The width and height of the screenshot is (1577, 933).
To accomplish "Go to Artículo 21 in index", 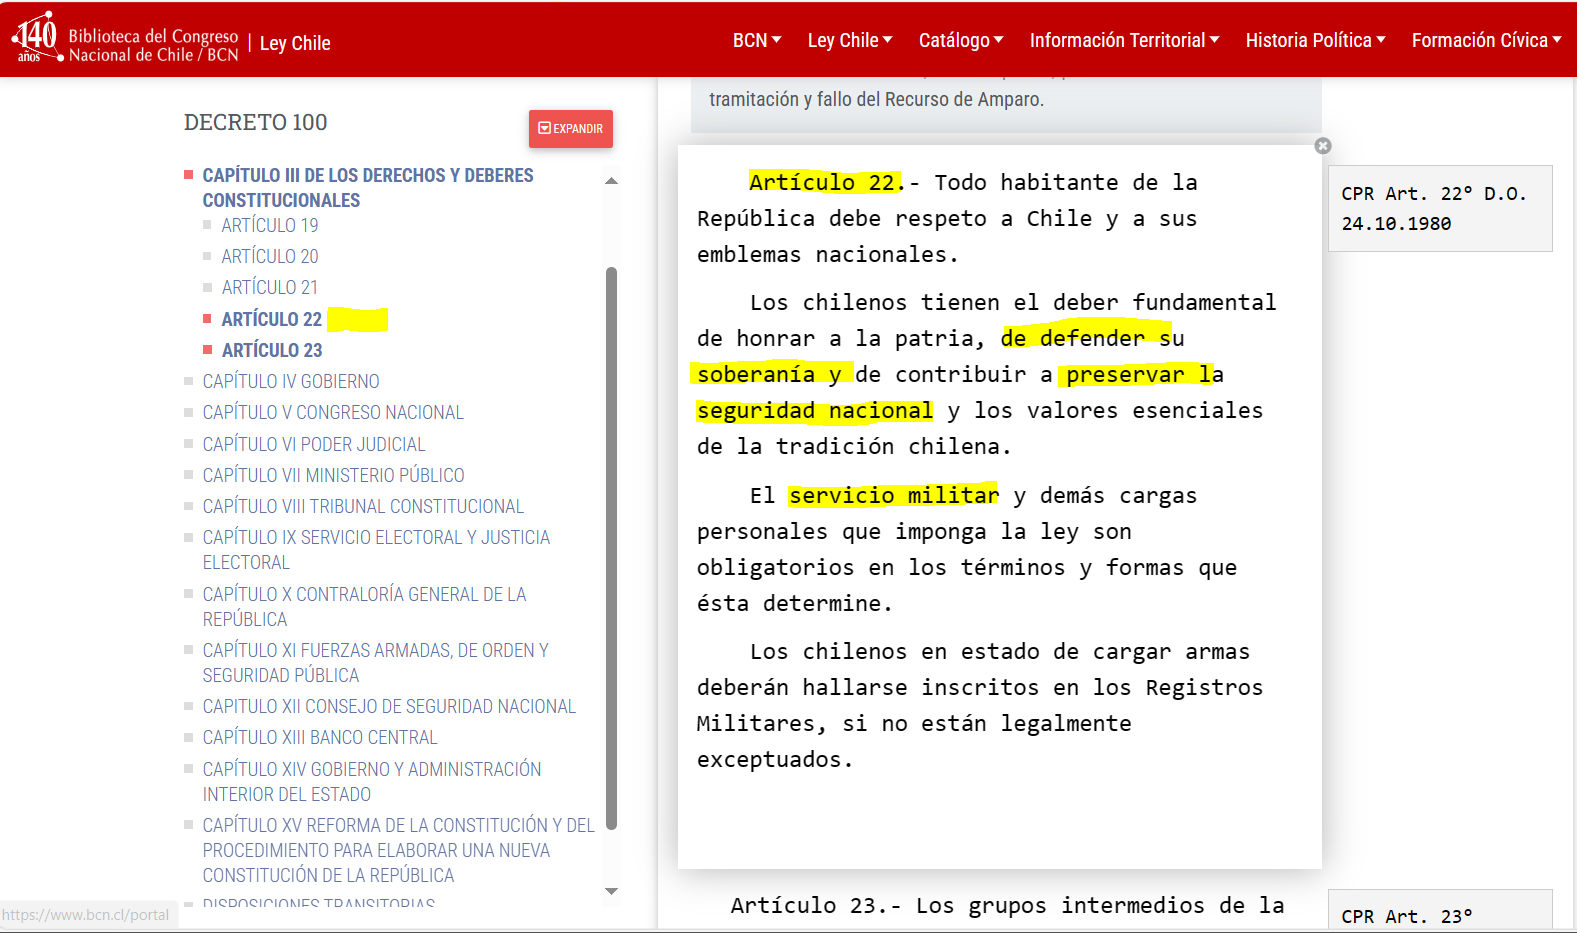I will 270,287.
